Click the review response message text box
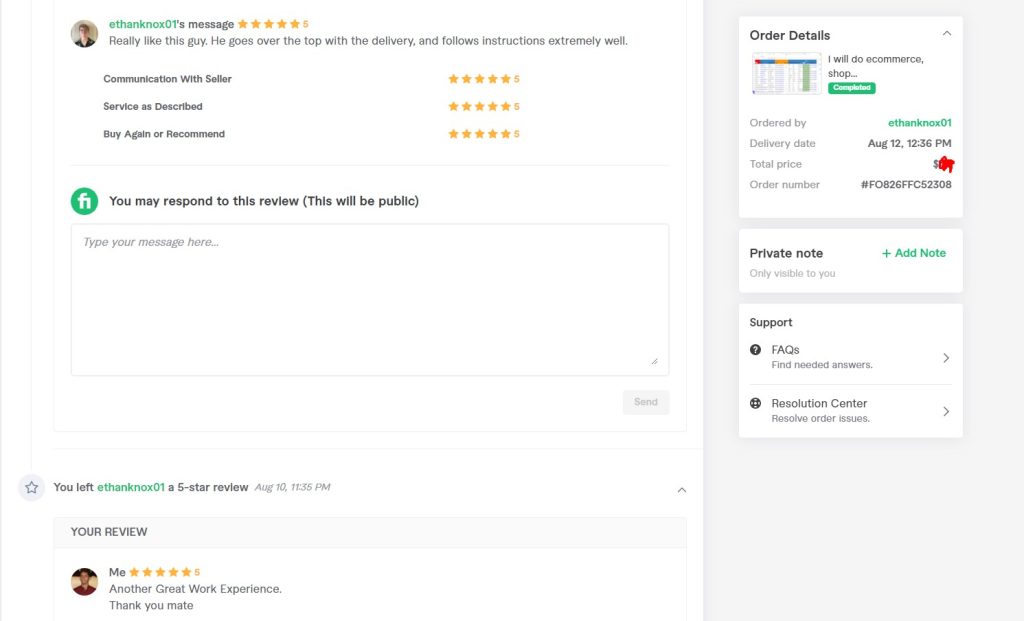 pos(370,300)
